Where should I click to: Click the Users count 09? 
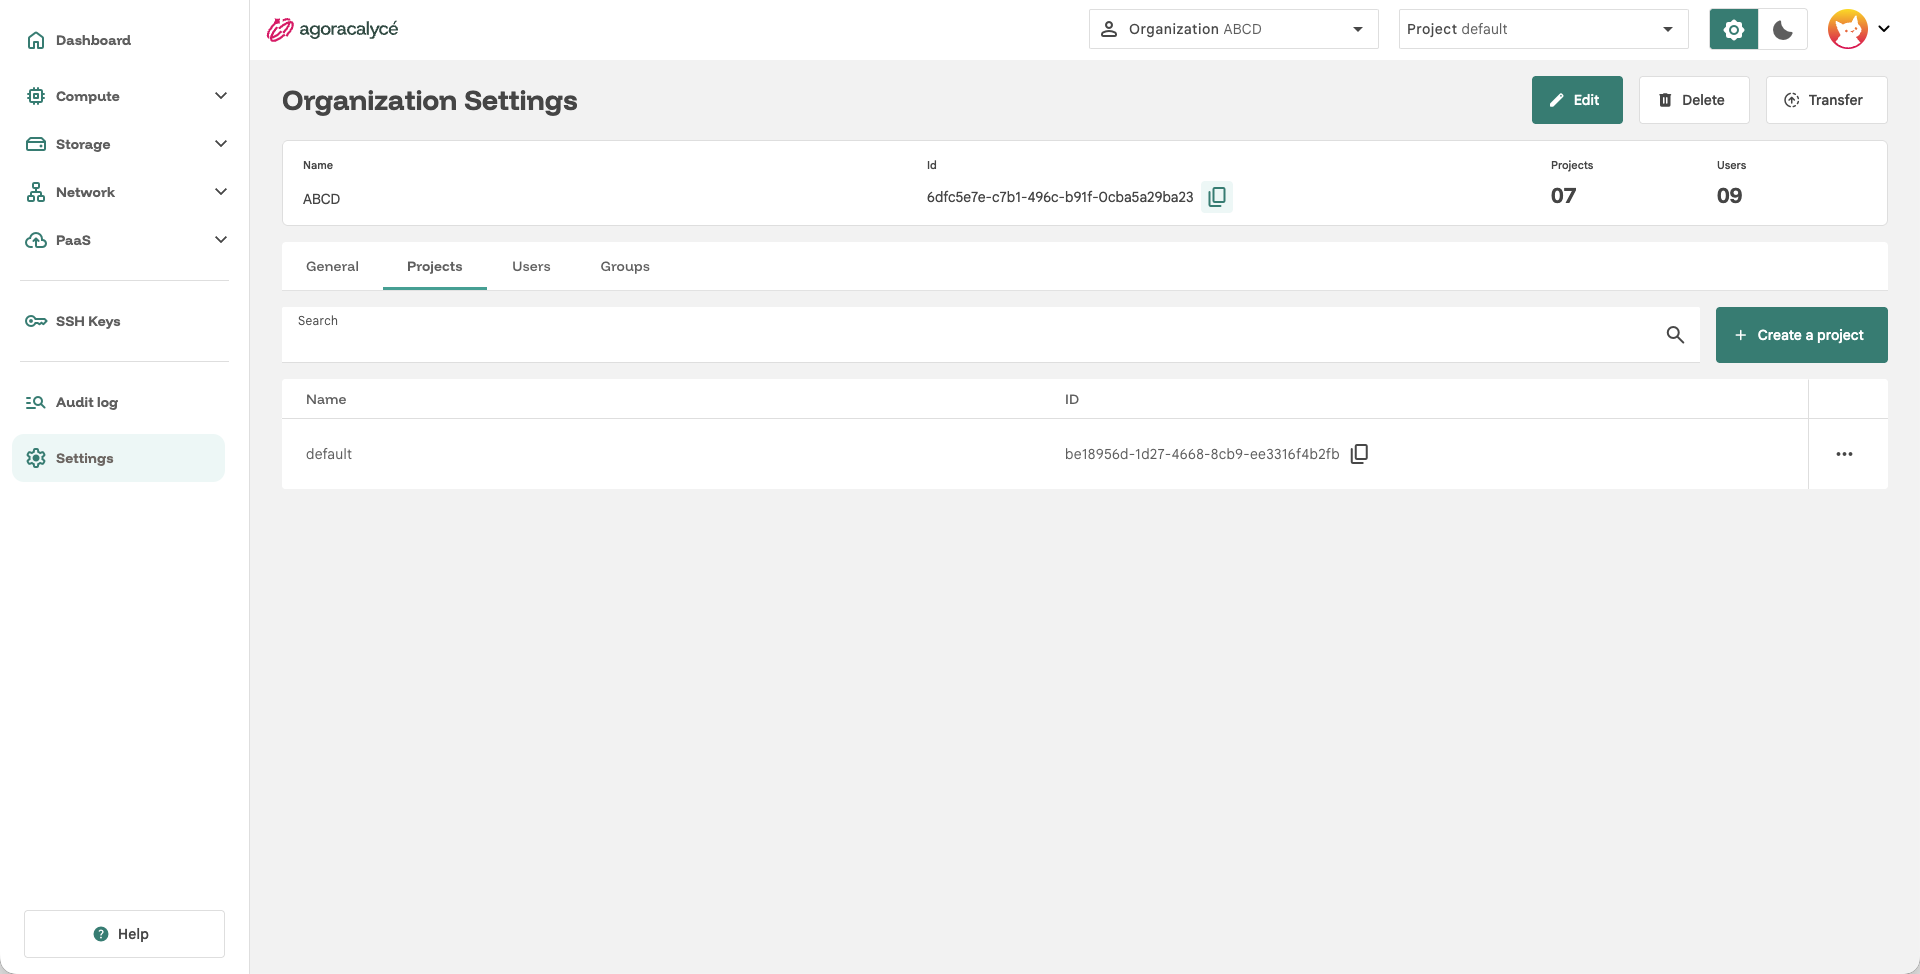point(1729,196)
